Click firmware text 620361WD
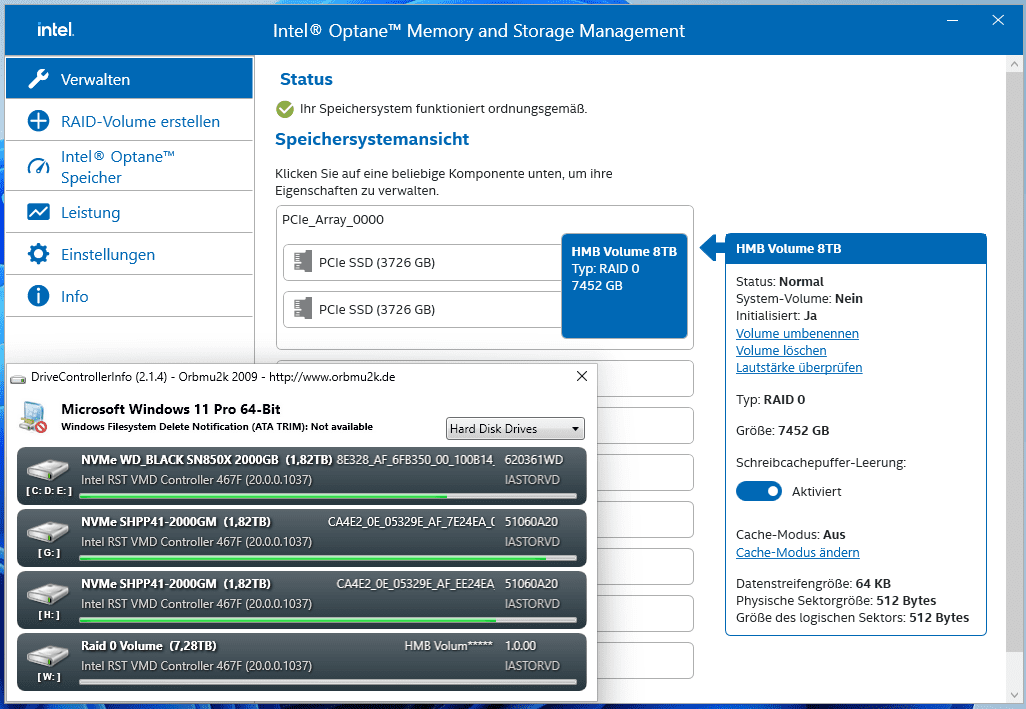 pyautogui.click(x=533, y=460)
